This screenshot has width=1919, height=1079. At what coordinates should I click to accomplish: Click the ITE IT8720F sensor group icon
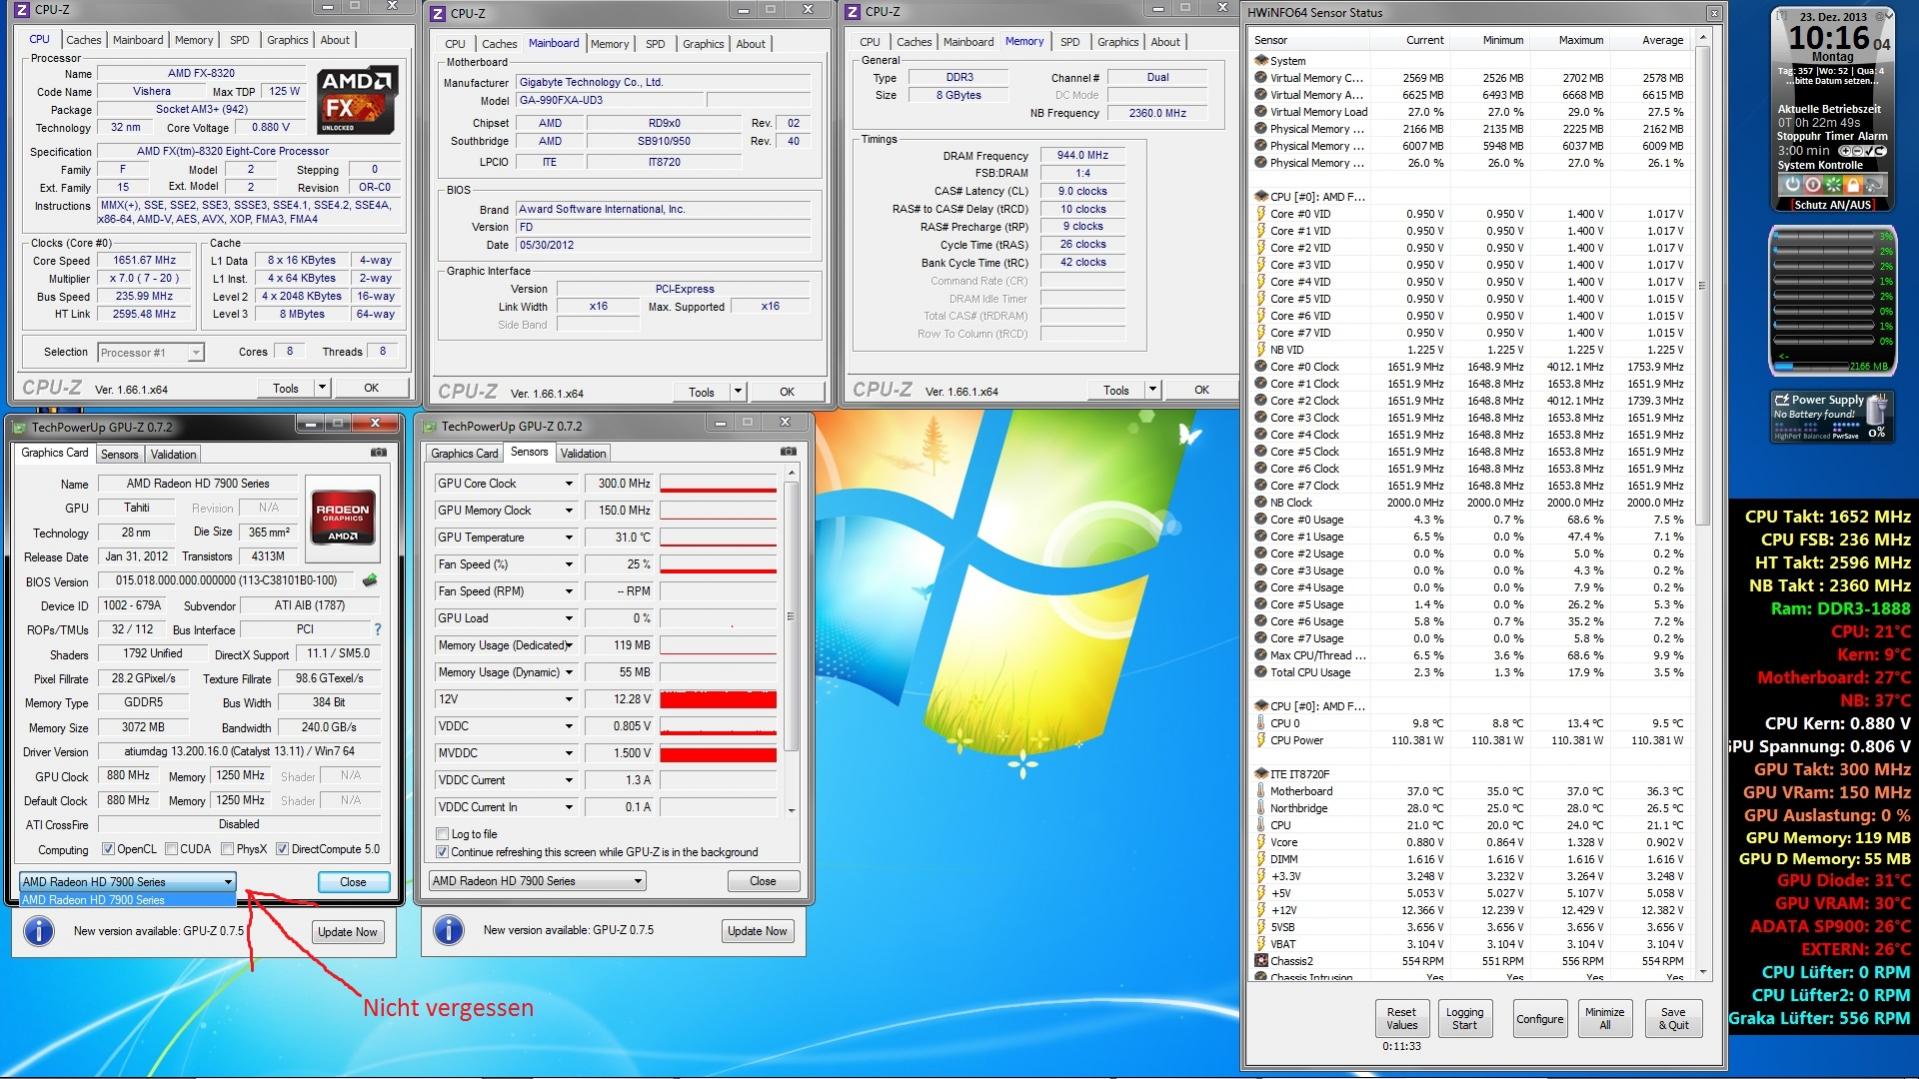point(1261,774)
